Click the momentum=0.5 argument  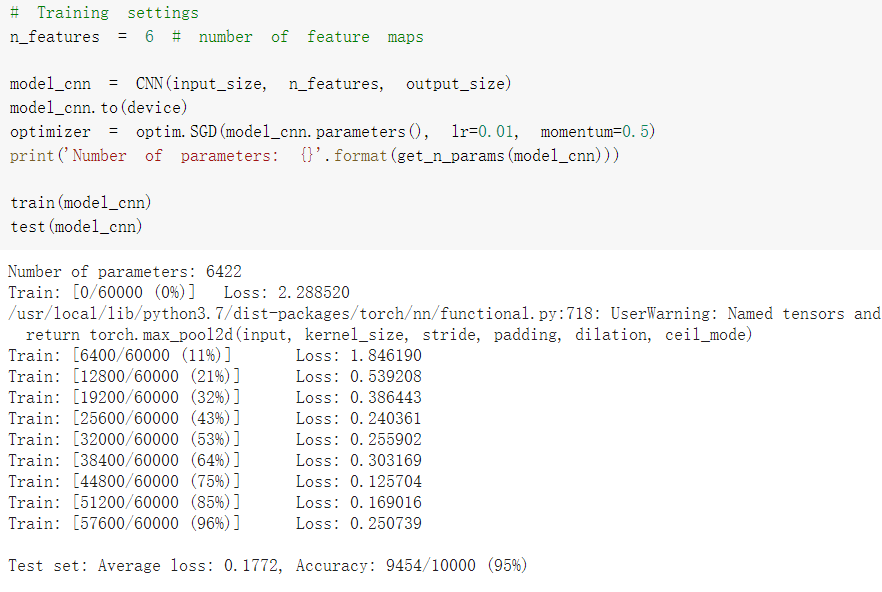coord(597,132)
